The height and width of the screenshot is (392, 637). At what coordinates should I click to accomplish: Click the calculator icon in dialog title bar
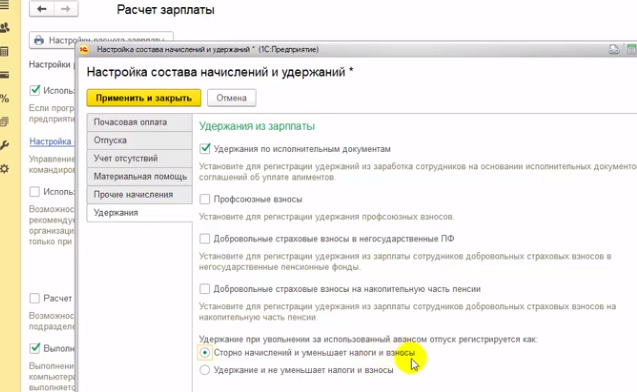tap(632, 50)
